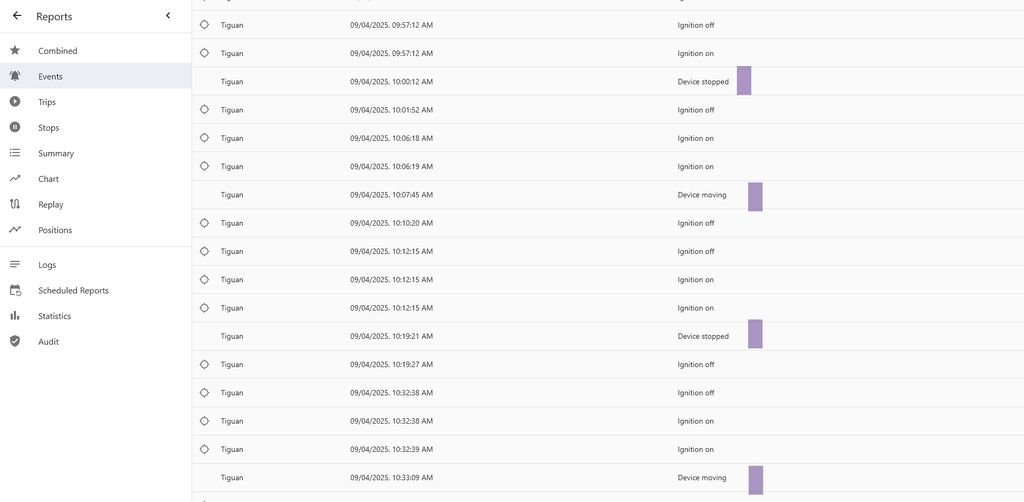Open the Replay route icon
The width and height of the screenshot is (1024, 502).
15,204
